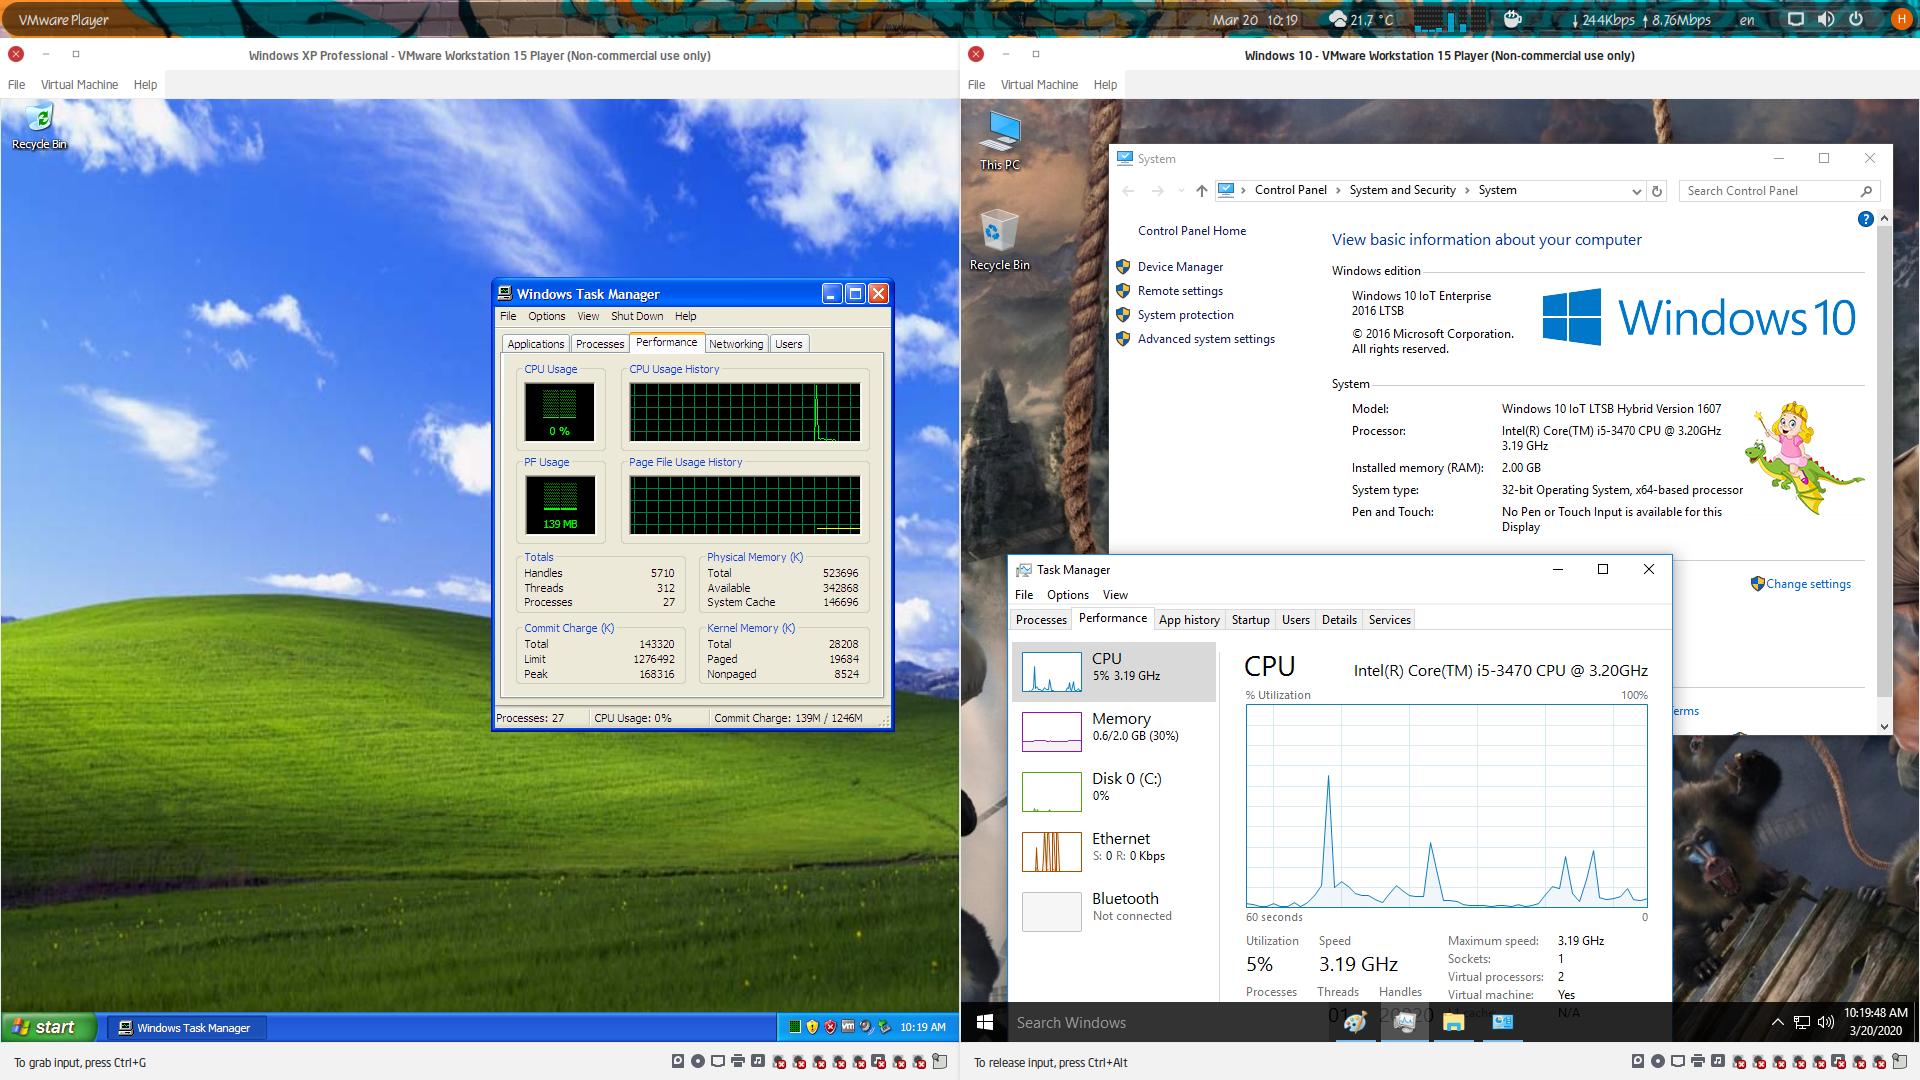Click hard disk icon in XP VM status bar

678,1061
